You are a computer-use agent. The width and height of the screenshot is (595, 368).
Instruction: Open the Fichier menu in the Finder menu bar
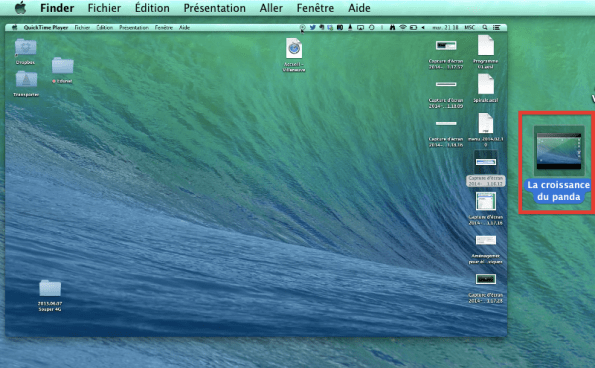pyautogui.click(x=104, y=8)
